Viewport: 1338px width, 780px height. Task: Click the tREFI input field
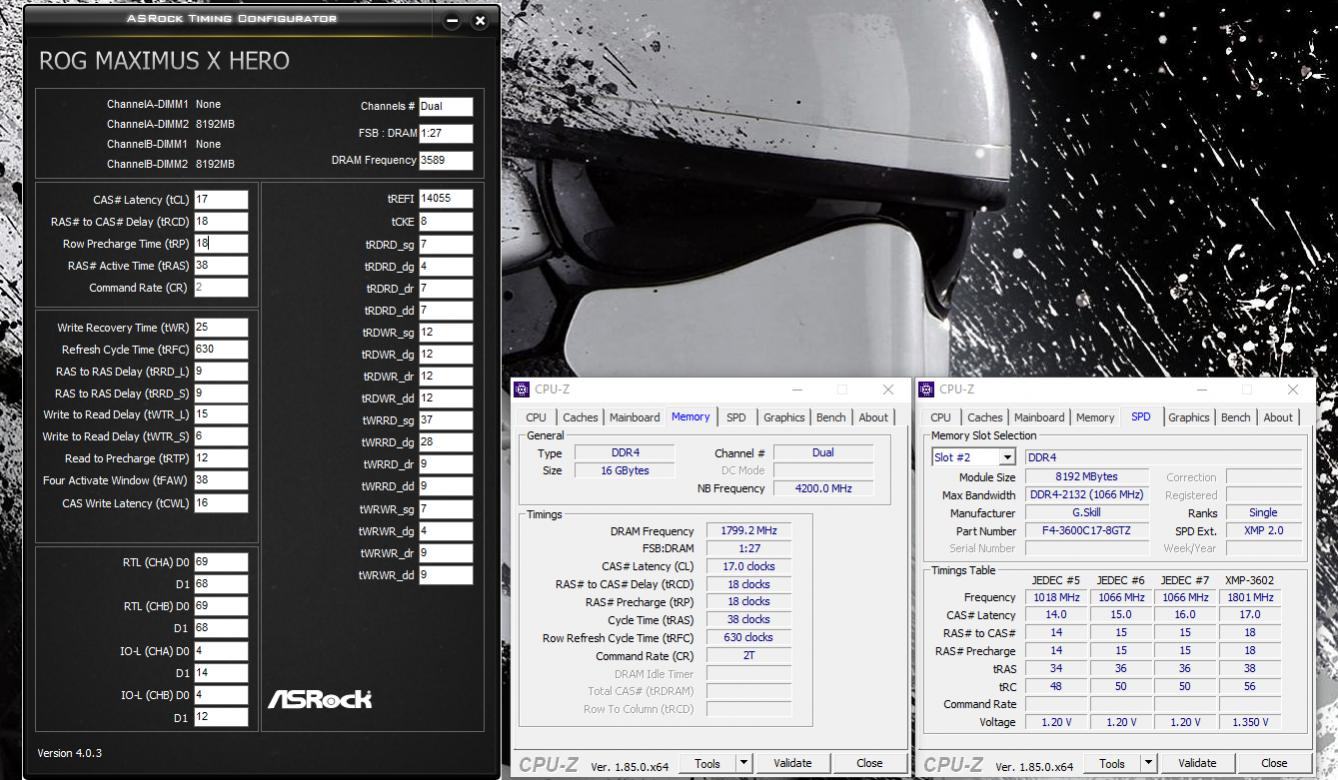(x=446, y=199)
